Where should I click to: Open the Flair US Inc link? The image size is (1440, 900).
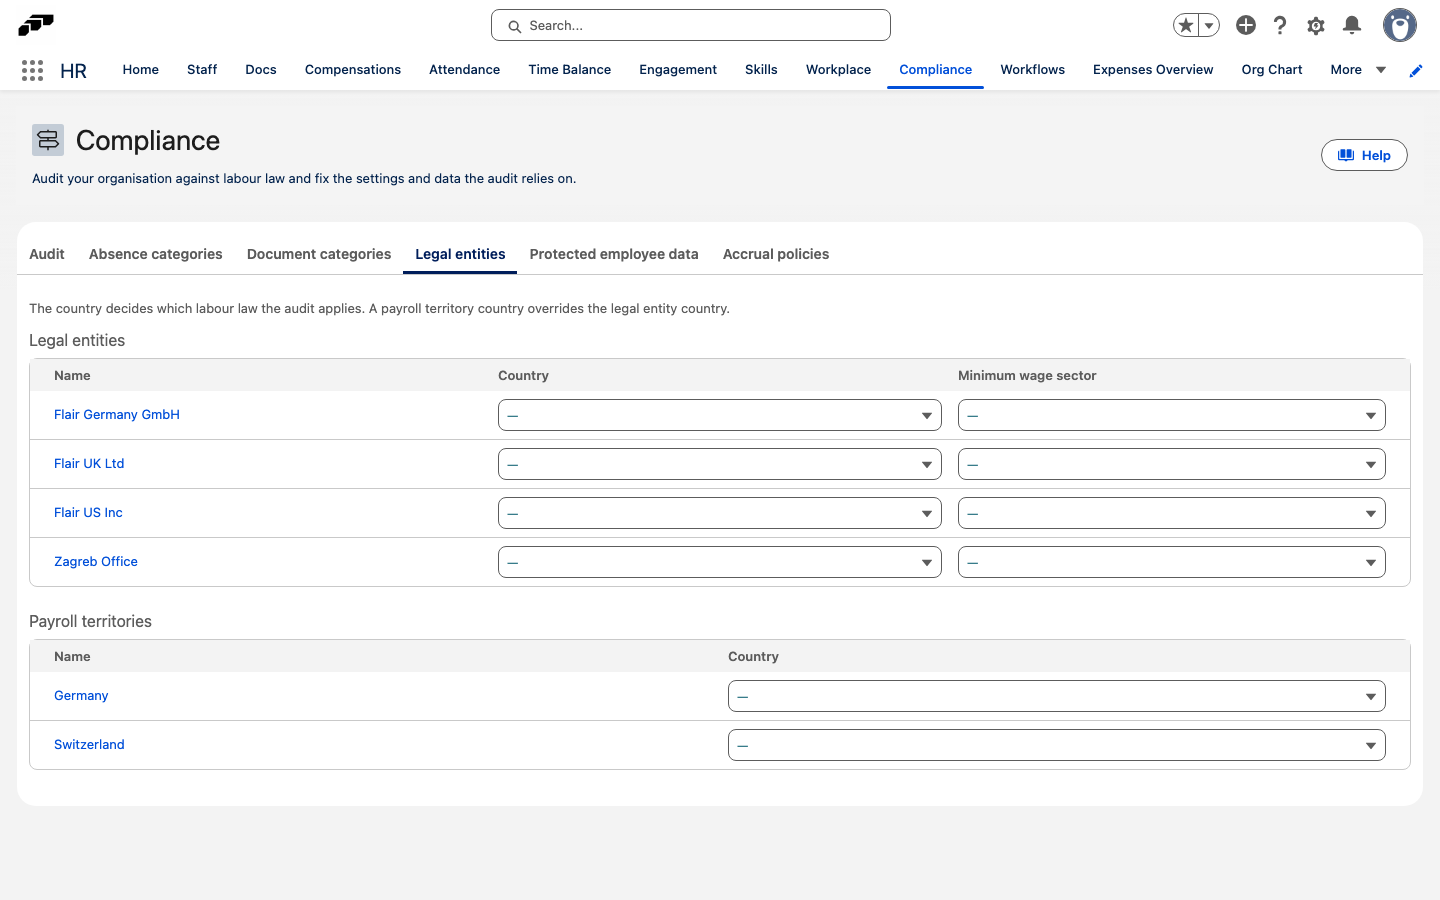[88, 513]
